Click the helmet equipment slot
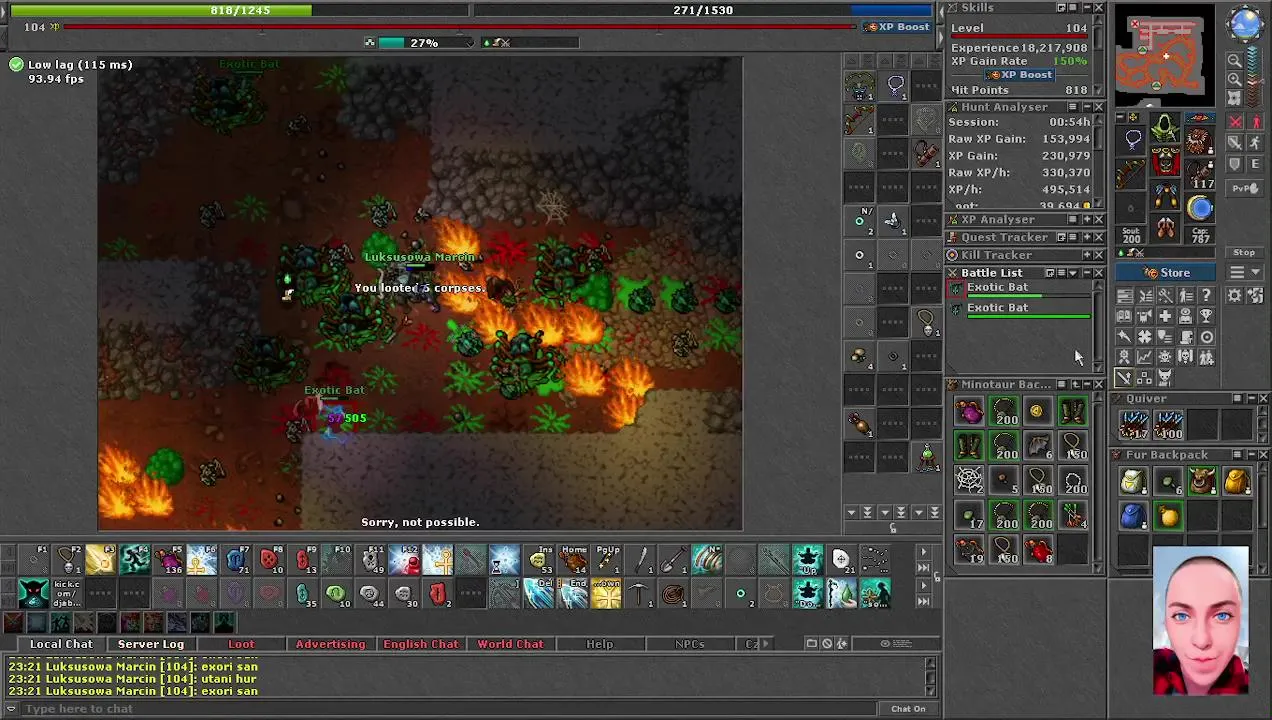 [1166, 127]
